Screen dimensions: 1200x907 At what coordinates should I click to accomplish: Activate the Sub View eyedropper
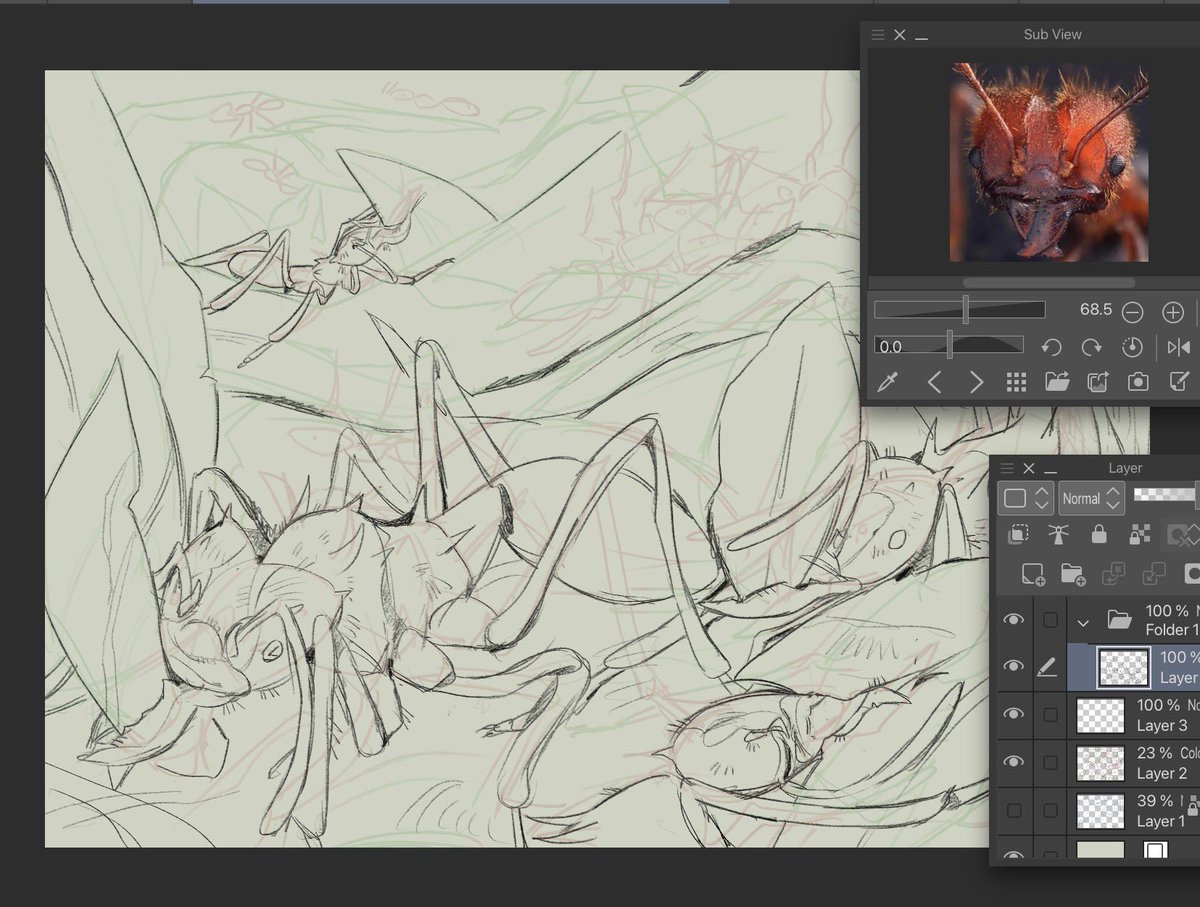(886, 382)
